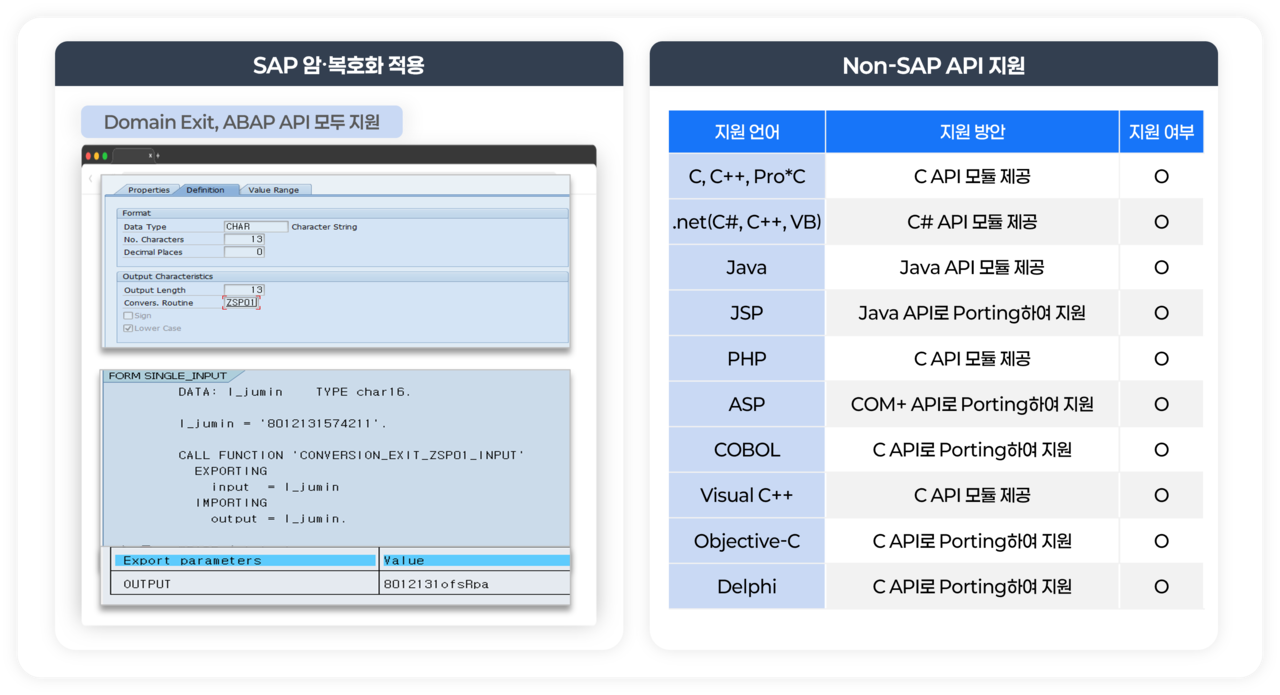Click 'C API로 Porting하여 지원' in Delphi row
This screenshot has width=1280, height=695.
point(972,586)
